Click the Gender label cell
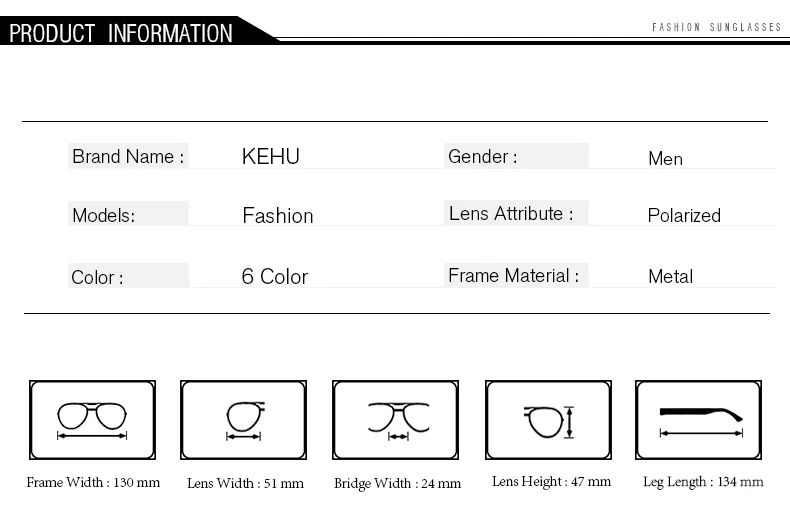 tap(516, 156)
